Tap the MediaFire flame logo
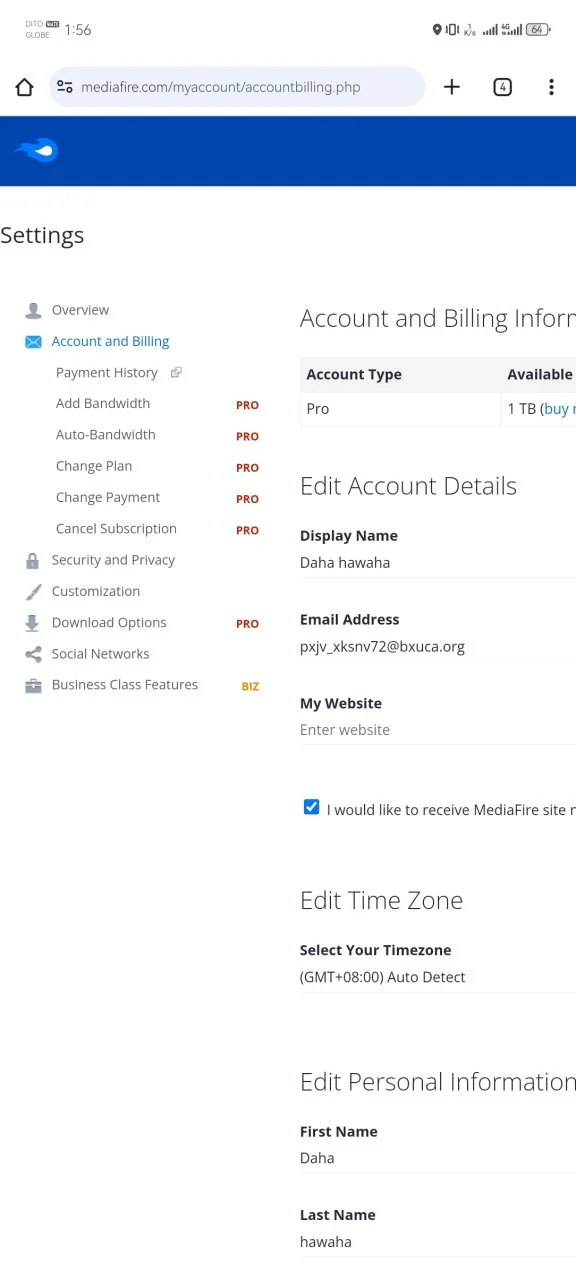The width and height of the screenshot is (576, 1280). pyautogui.click(x=36, y=151)
